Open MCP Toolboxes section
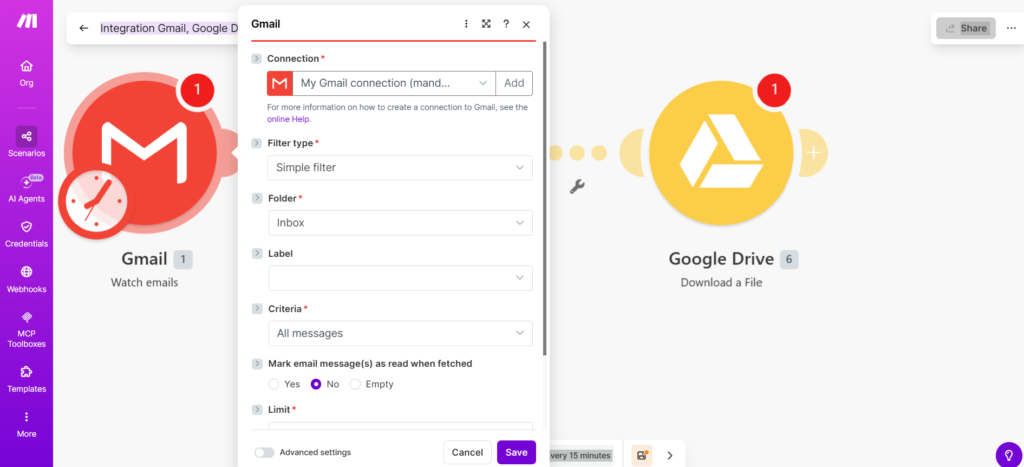The width and height of the screenshot is (1024, 467). coord(26,330)
